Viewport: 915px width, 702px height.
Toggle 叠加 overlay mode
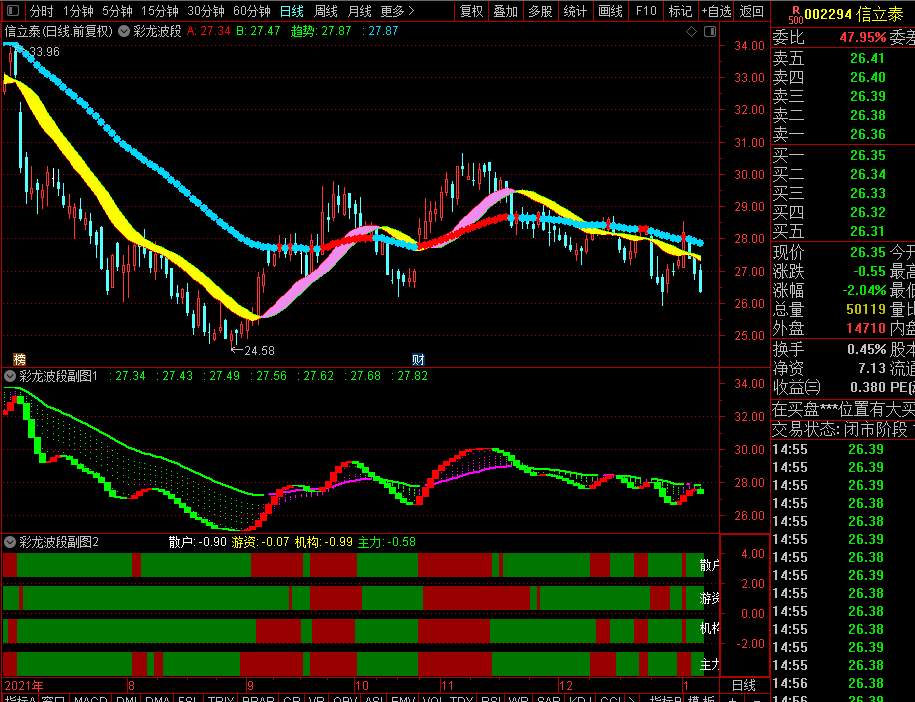[505, 12]
